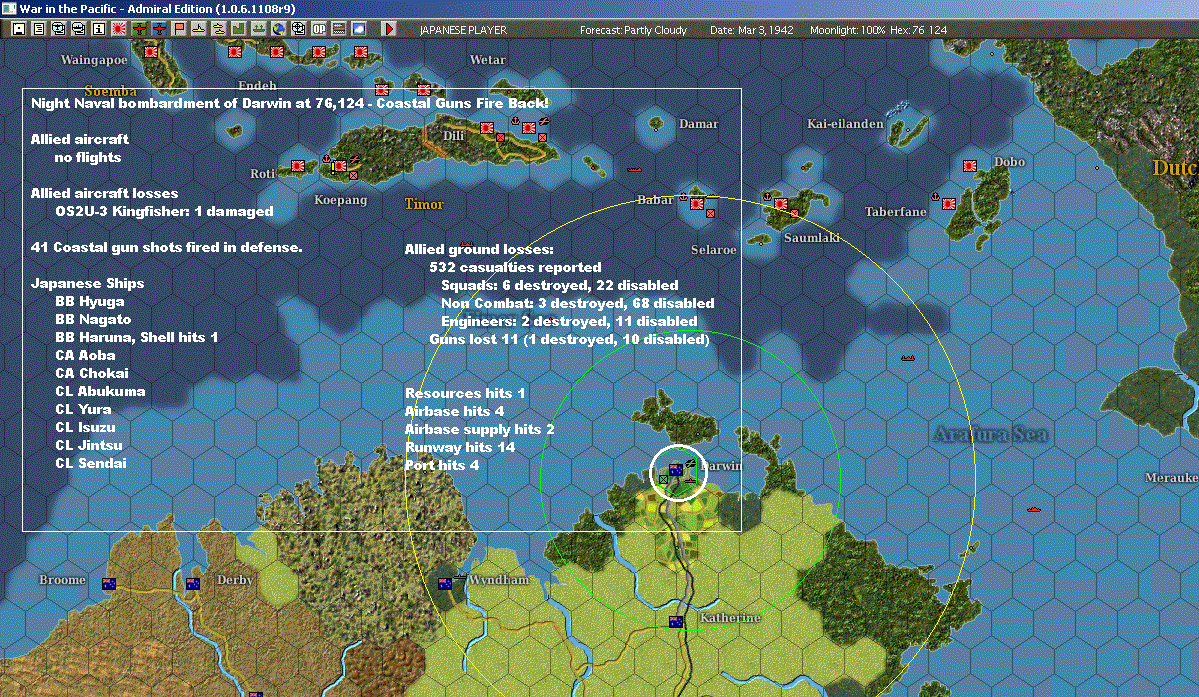
Task: Click the single yellow ship toolbar icon
Action: (199, 29)
